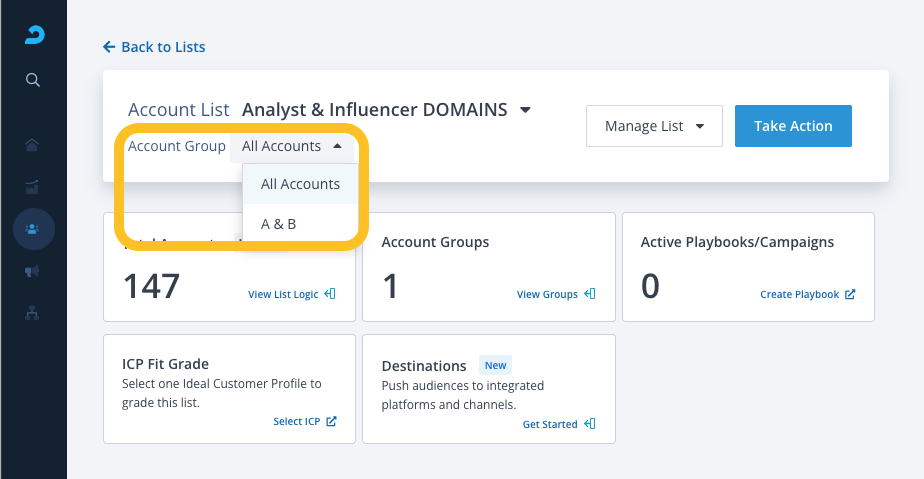Click the Select ICP link

[296, 421]
